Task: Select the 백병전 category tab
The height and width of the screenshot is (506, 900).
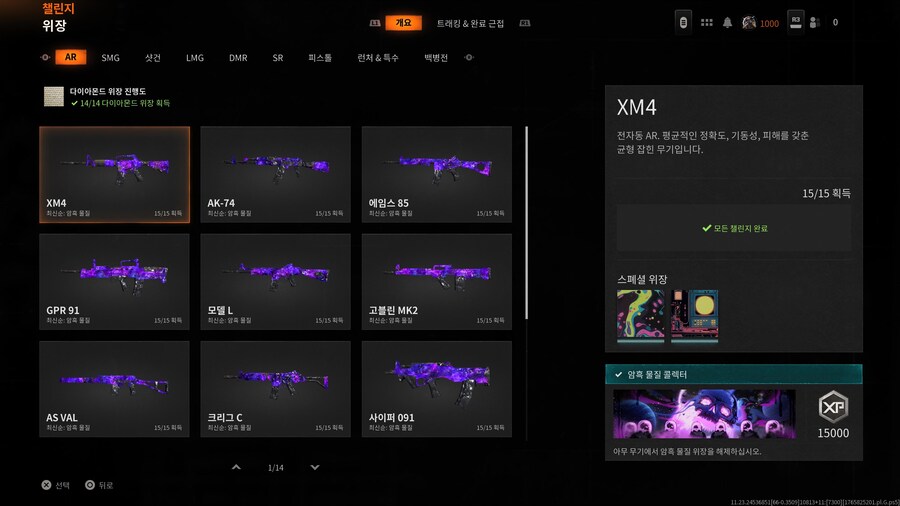Action: click(x=436, y=58)
